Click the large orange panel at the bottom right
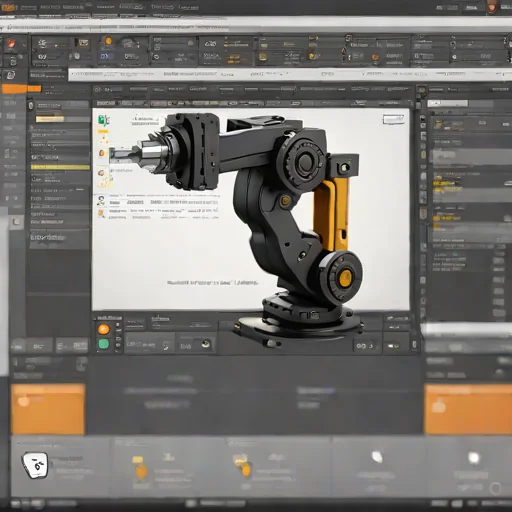Image resolution: width=512 pixels, height=512 pixels. point(468,409)
